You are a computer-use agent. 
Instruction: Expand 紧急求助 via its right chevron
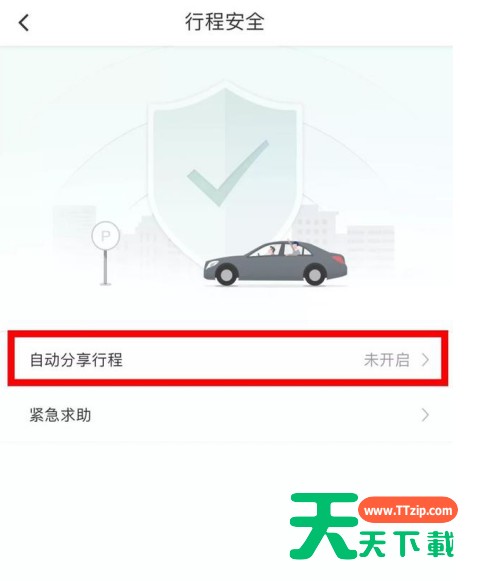pyautogui.click(x=425, y=415)
